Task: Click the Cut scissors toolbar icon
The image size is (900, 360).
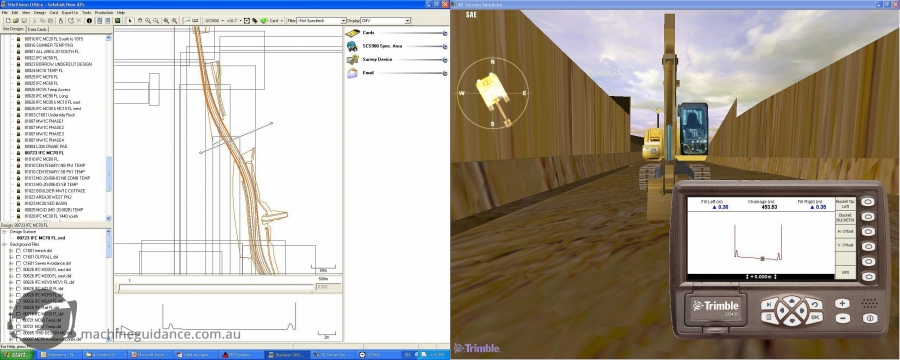Action: (x=34, y=21)
